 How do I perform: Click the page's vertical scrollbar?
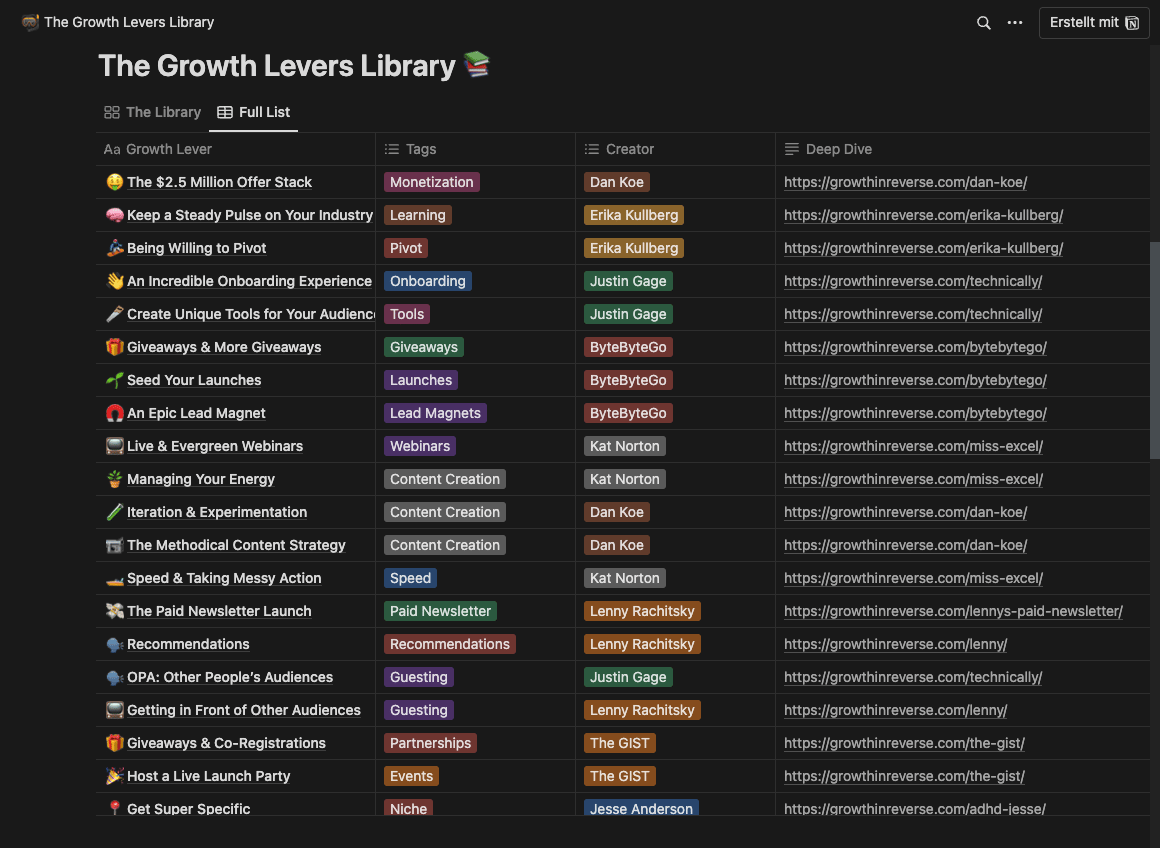pyautogui.click(x=1155, y=351)
